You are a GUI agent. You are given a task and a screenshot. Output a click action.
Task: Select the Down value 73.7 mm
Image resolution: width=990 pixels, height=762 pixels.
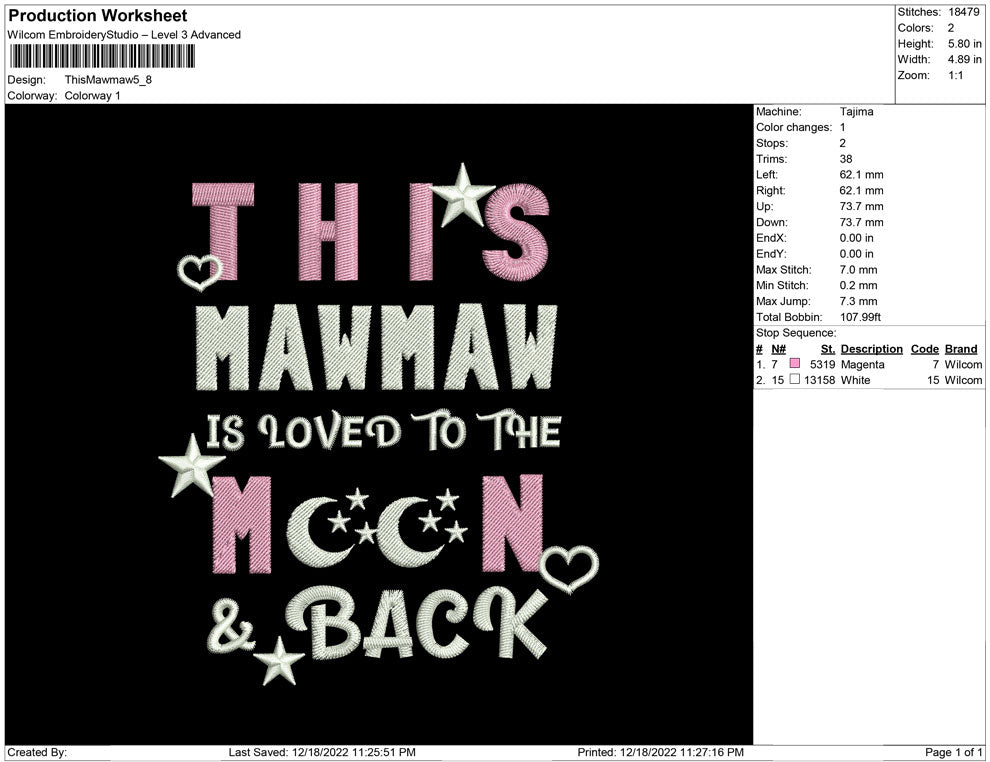pos(861,222)
